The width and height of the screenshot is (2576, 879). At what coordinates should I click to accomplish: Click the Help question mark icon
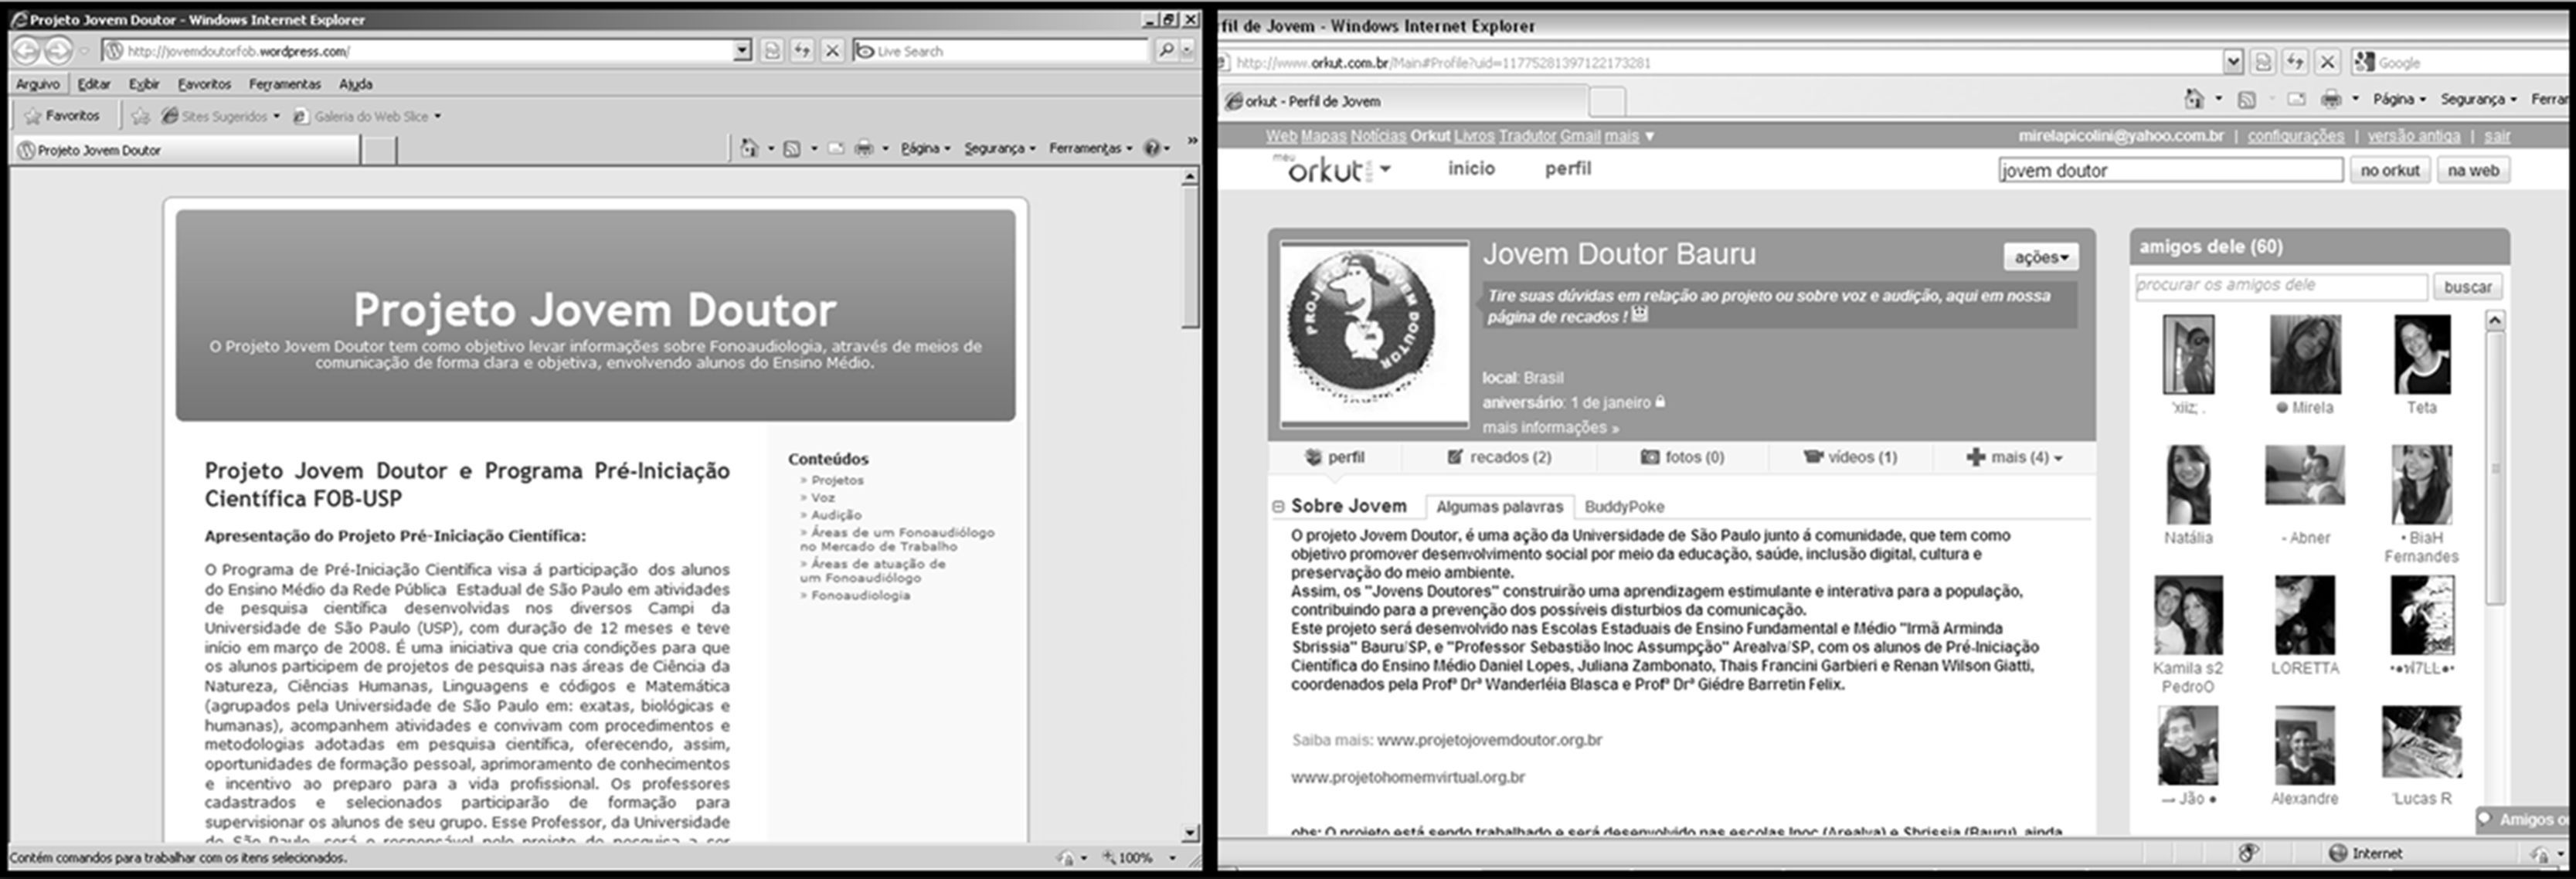(x=1152, y=148)
